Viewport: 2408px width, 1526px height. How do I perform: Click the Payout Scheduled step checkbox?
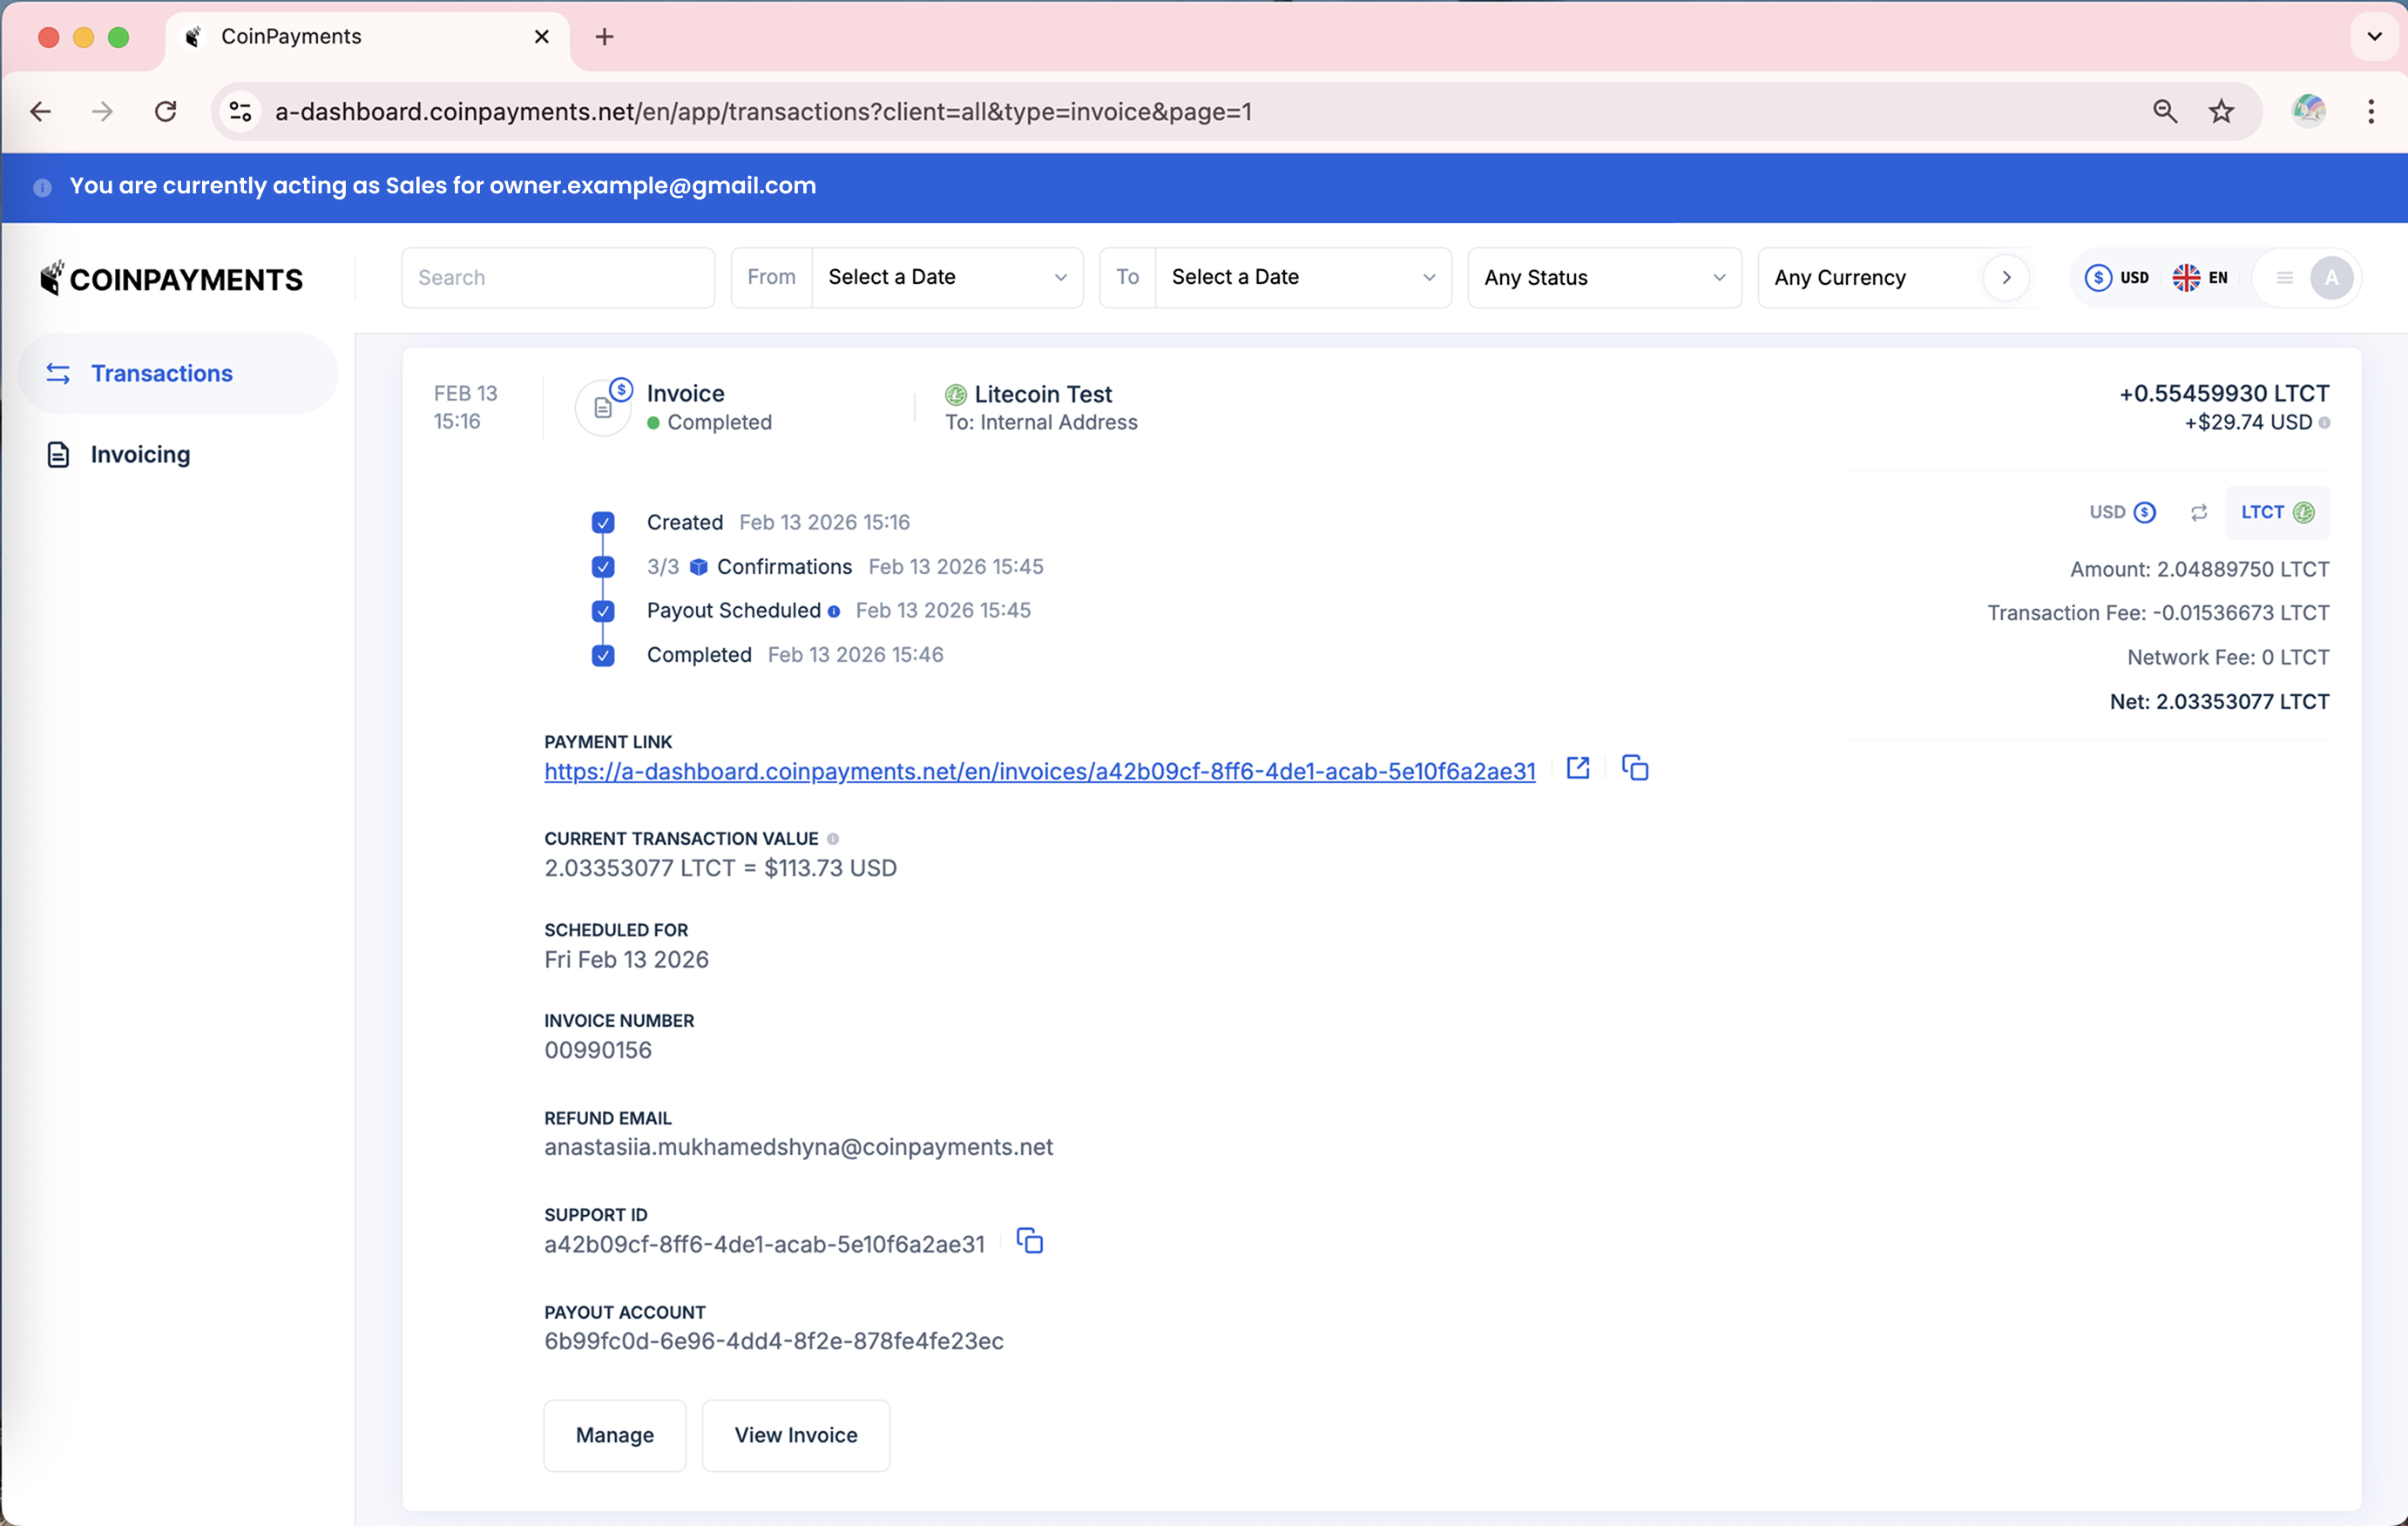point(603,611)
